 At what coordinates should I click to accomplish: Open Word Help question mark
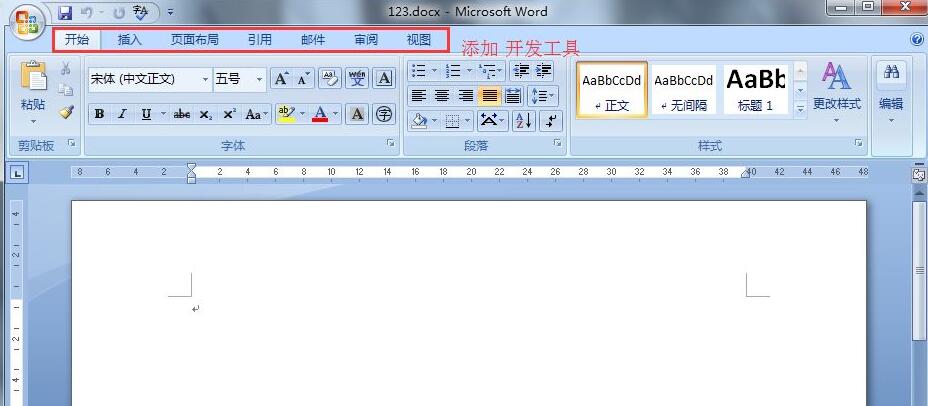click(918, 40)
